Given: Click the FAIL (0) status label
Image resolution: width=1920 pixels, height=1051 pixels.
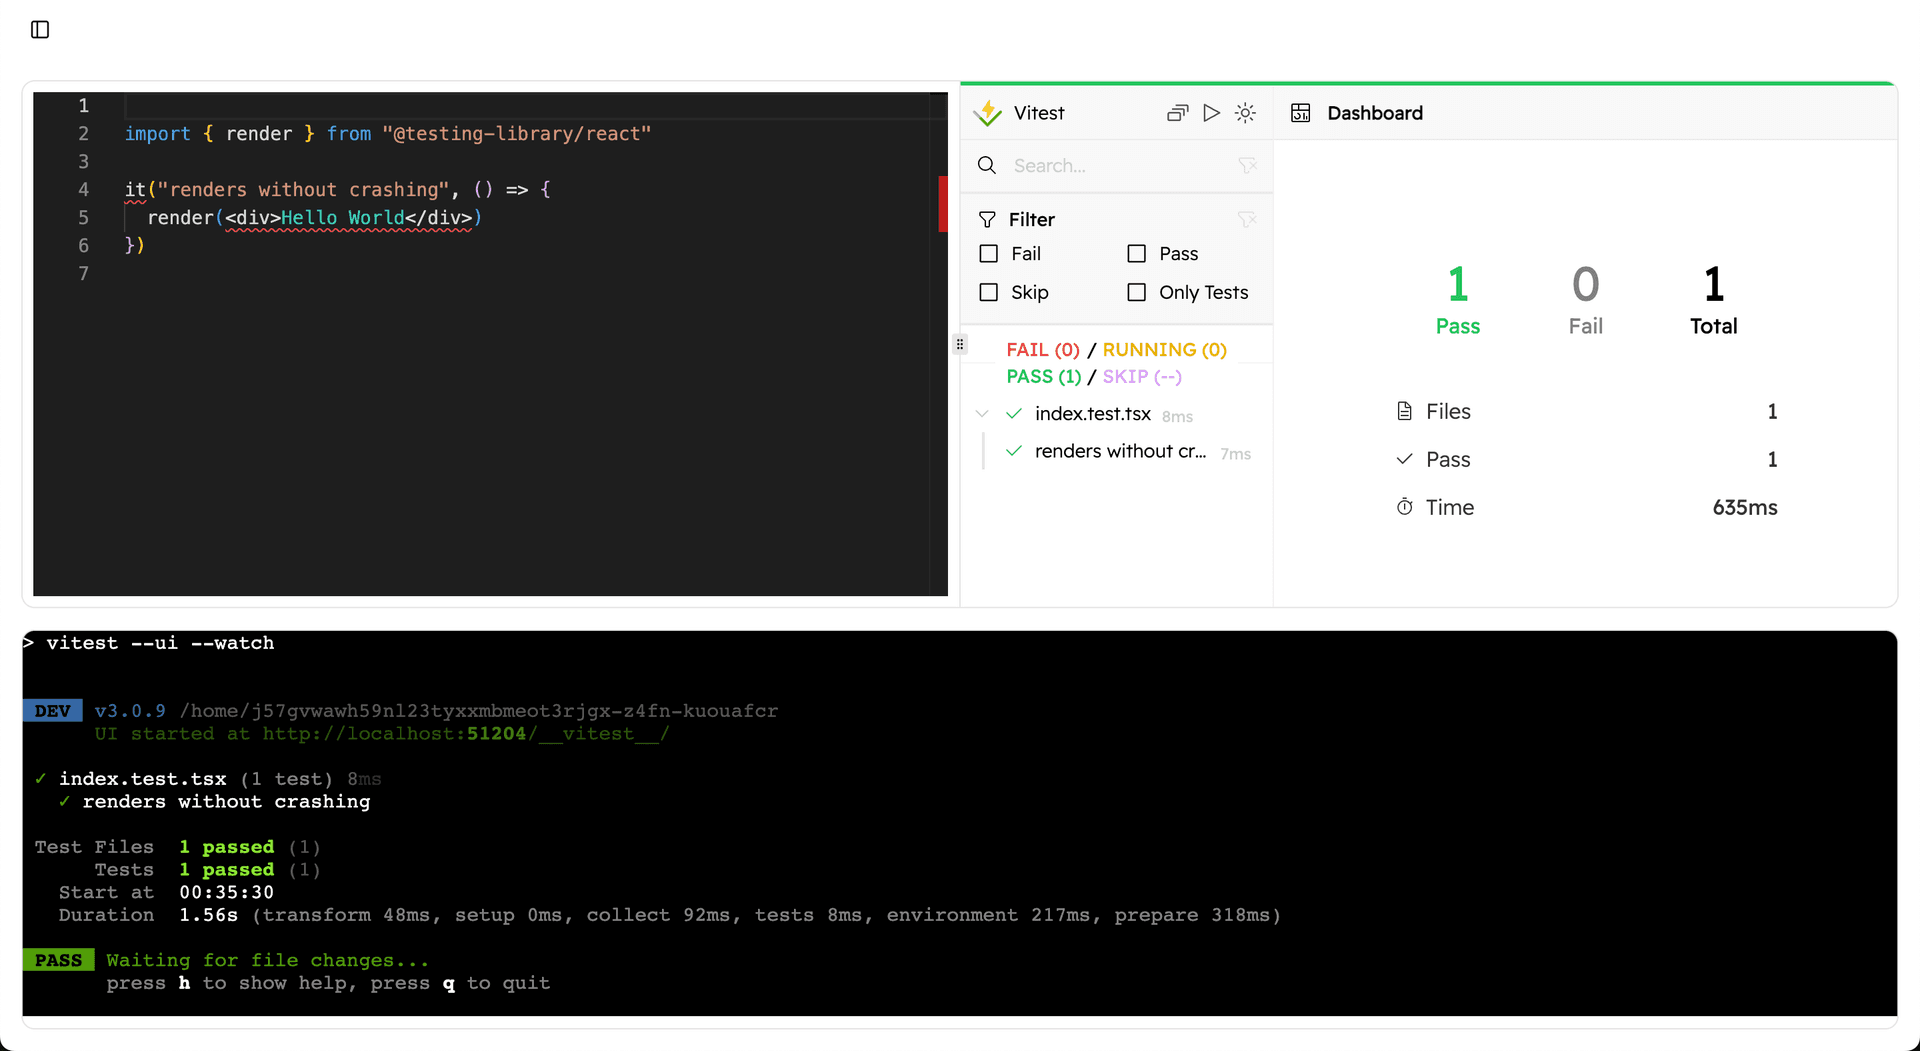Looking at the screenshot, I should coord(1043,349).
